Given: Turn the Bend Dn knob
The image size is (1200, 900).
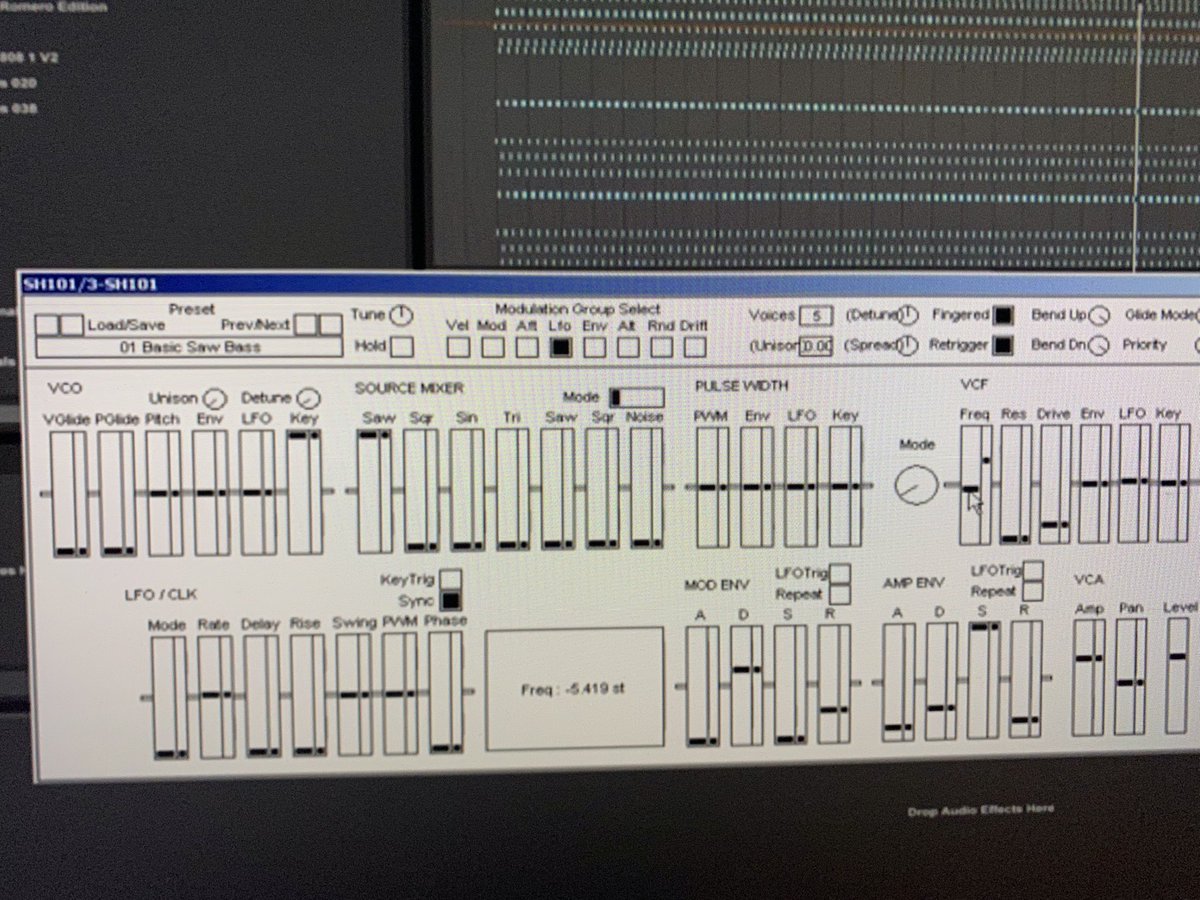Looking at the screenshot, I should pyautogui.click(x=1098, y=347).
